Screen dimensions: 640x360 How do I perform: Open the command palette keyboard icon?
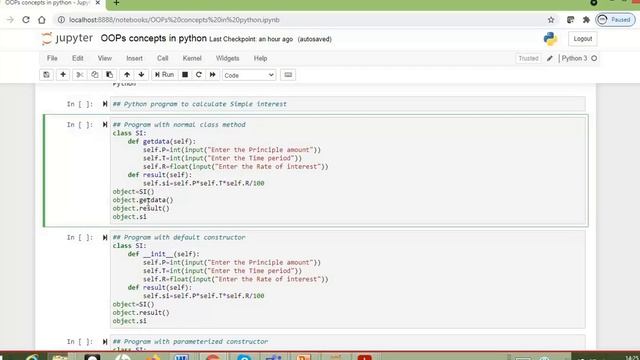coord(288,75)
